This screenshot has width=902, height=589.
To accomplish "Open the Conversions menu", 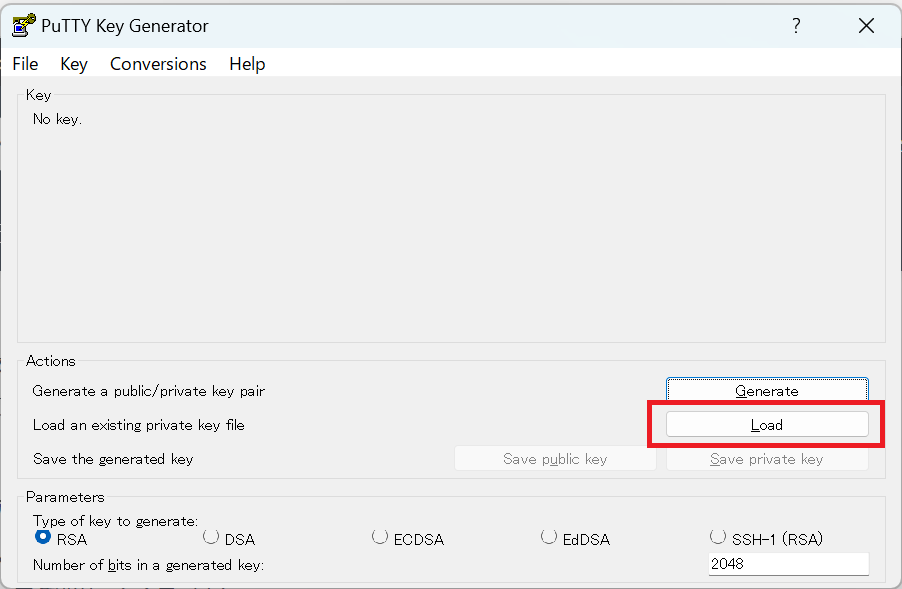I will [x=158, y=64].
